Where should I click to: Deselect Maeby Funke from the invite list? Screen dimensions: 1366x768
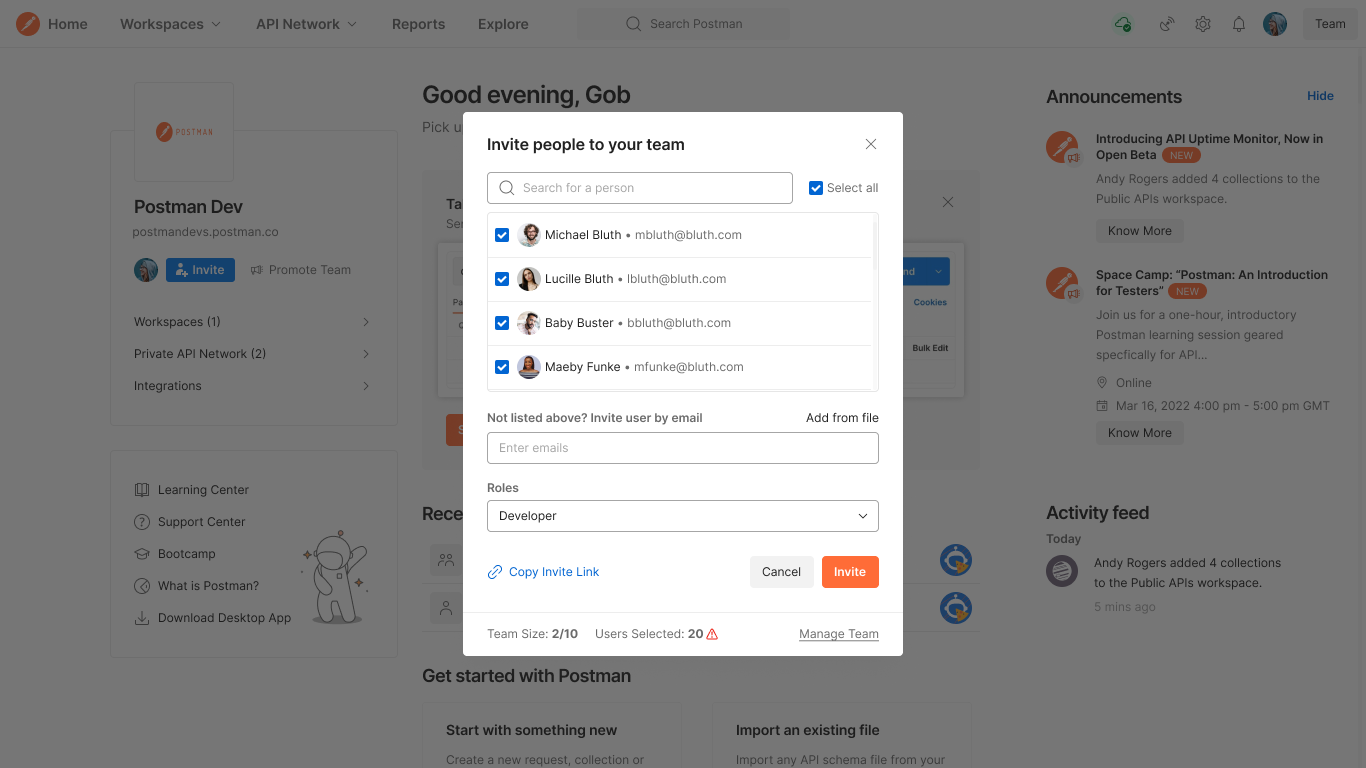click(x=502, y=367)
